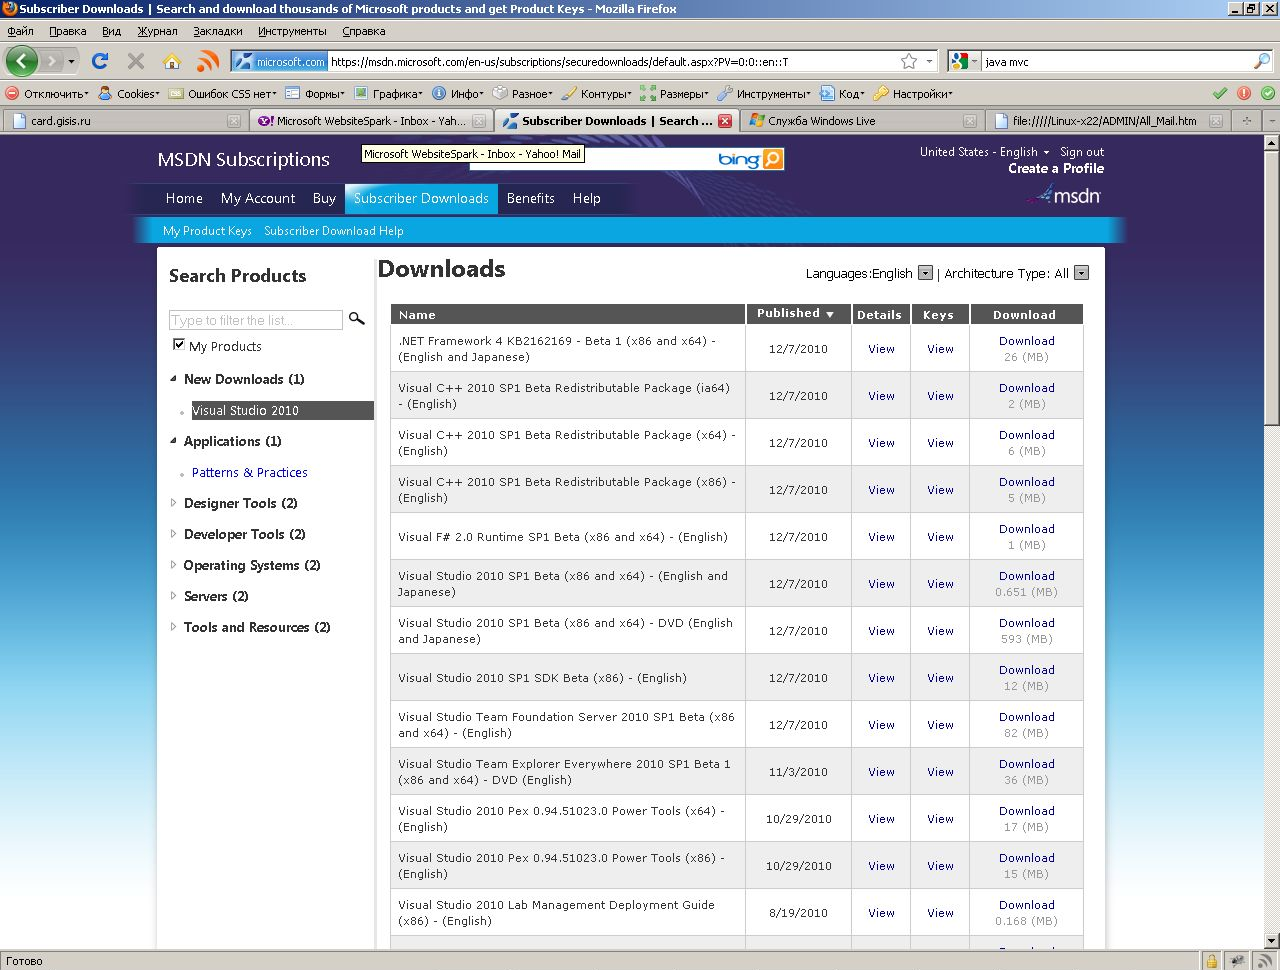This screenshot has height=970, width=1280.
Task: Open the Cookies developer toolbar menu
Action: [129, 93]
